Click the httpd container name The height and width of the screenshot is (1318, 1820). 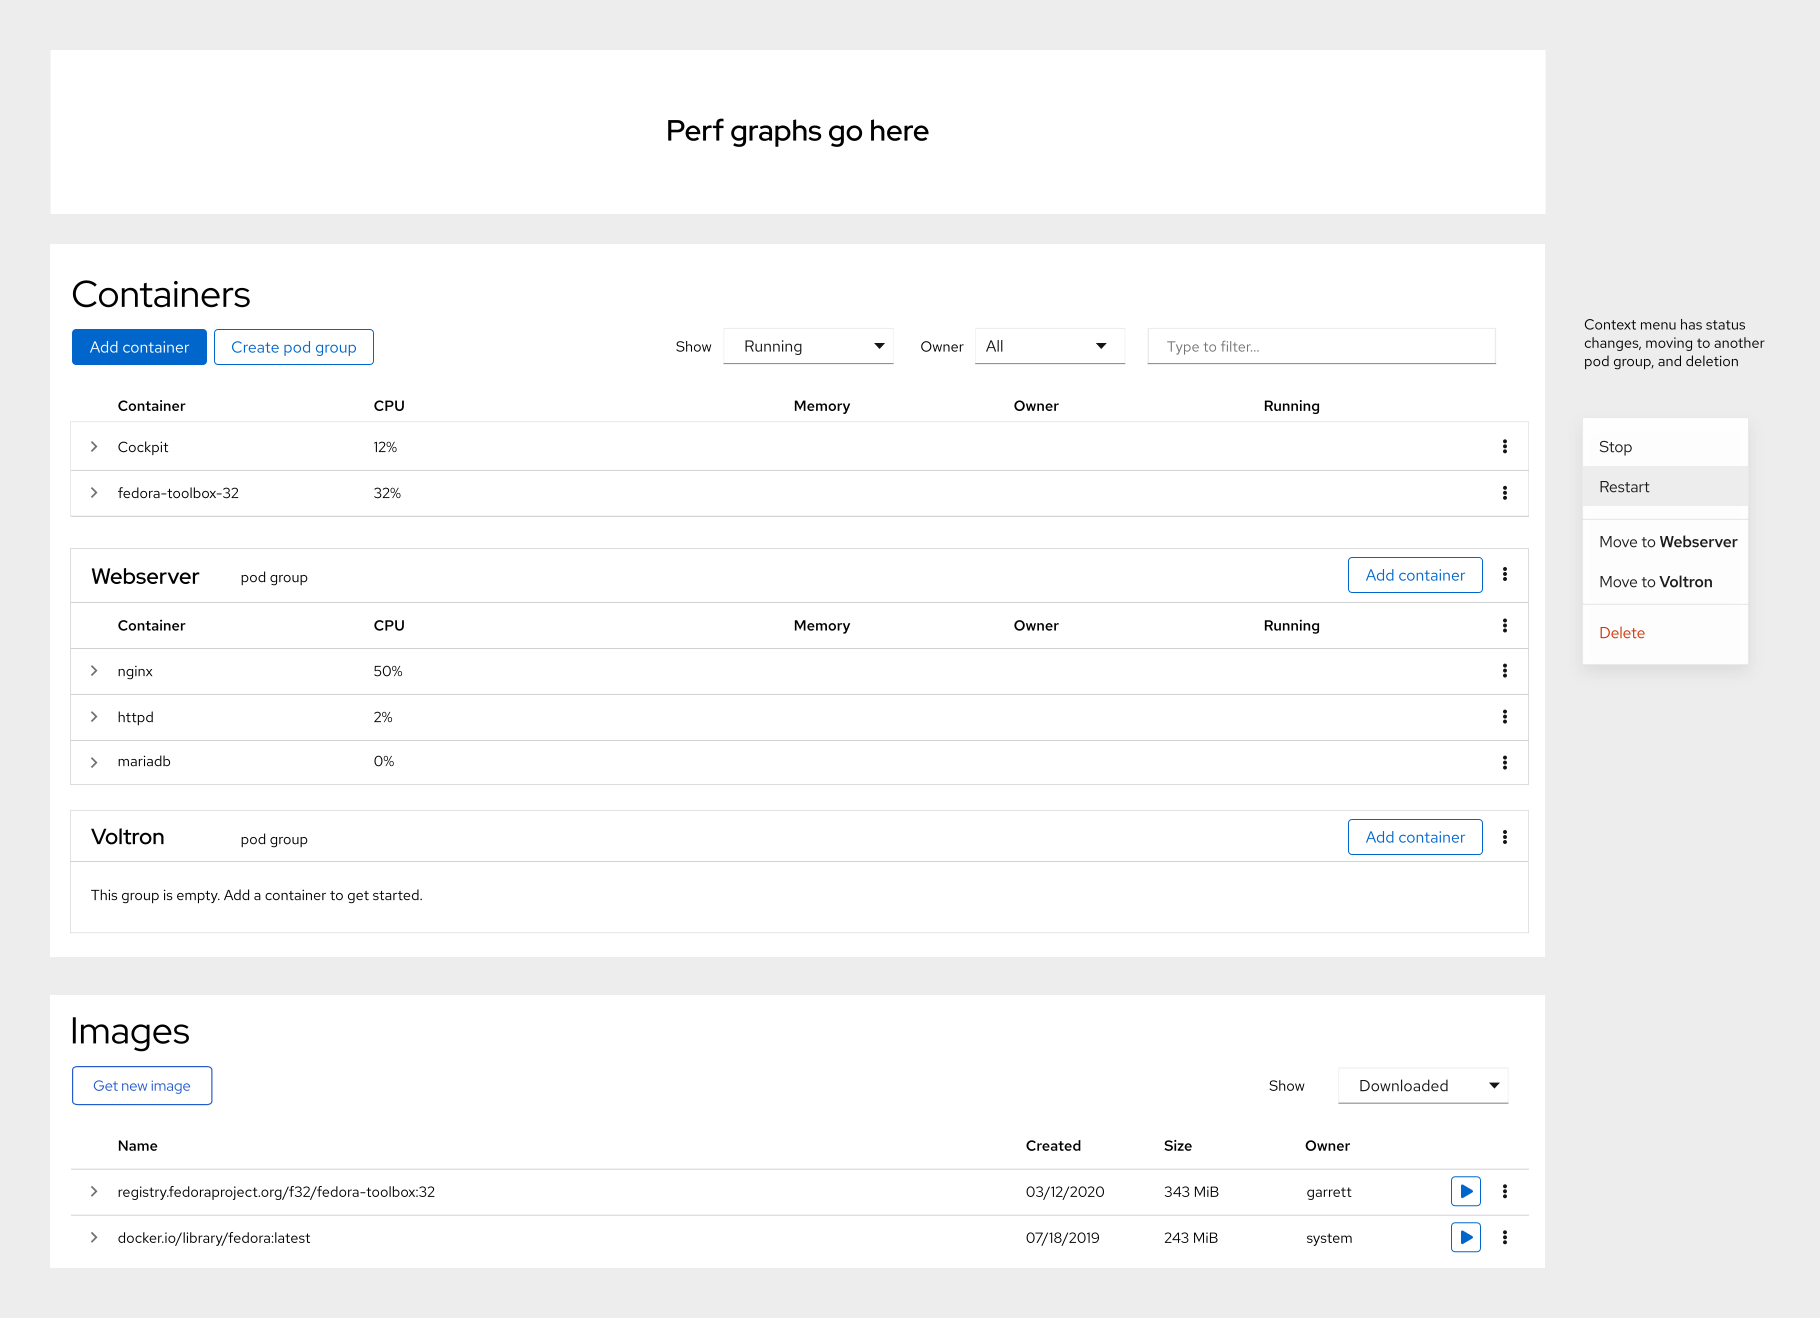point(136,717)
